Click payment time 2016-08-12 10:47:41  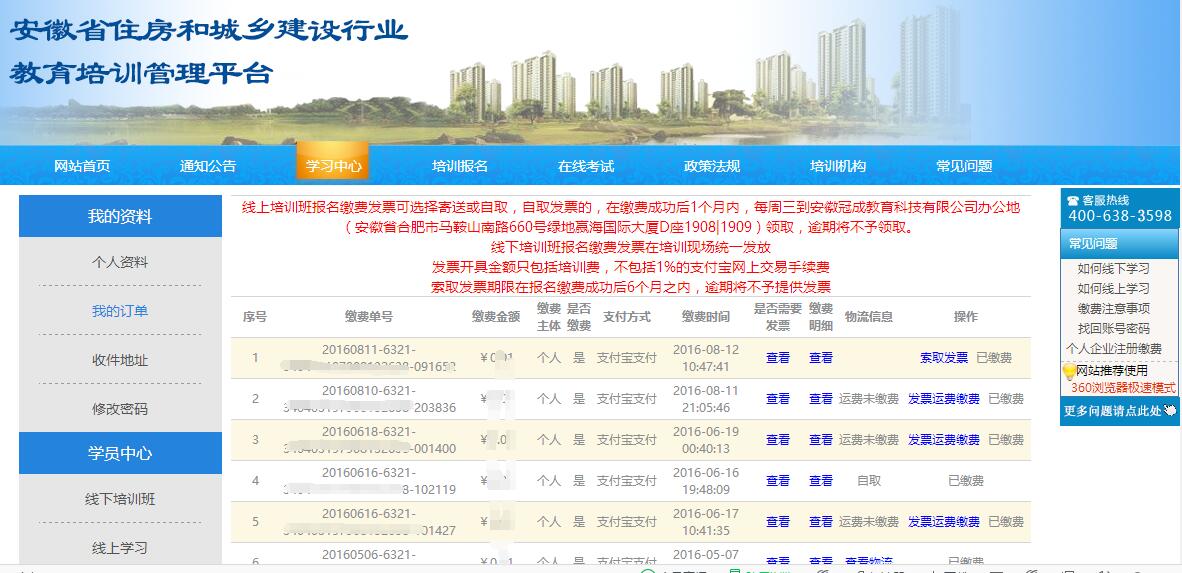[x=706, y=358]
